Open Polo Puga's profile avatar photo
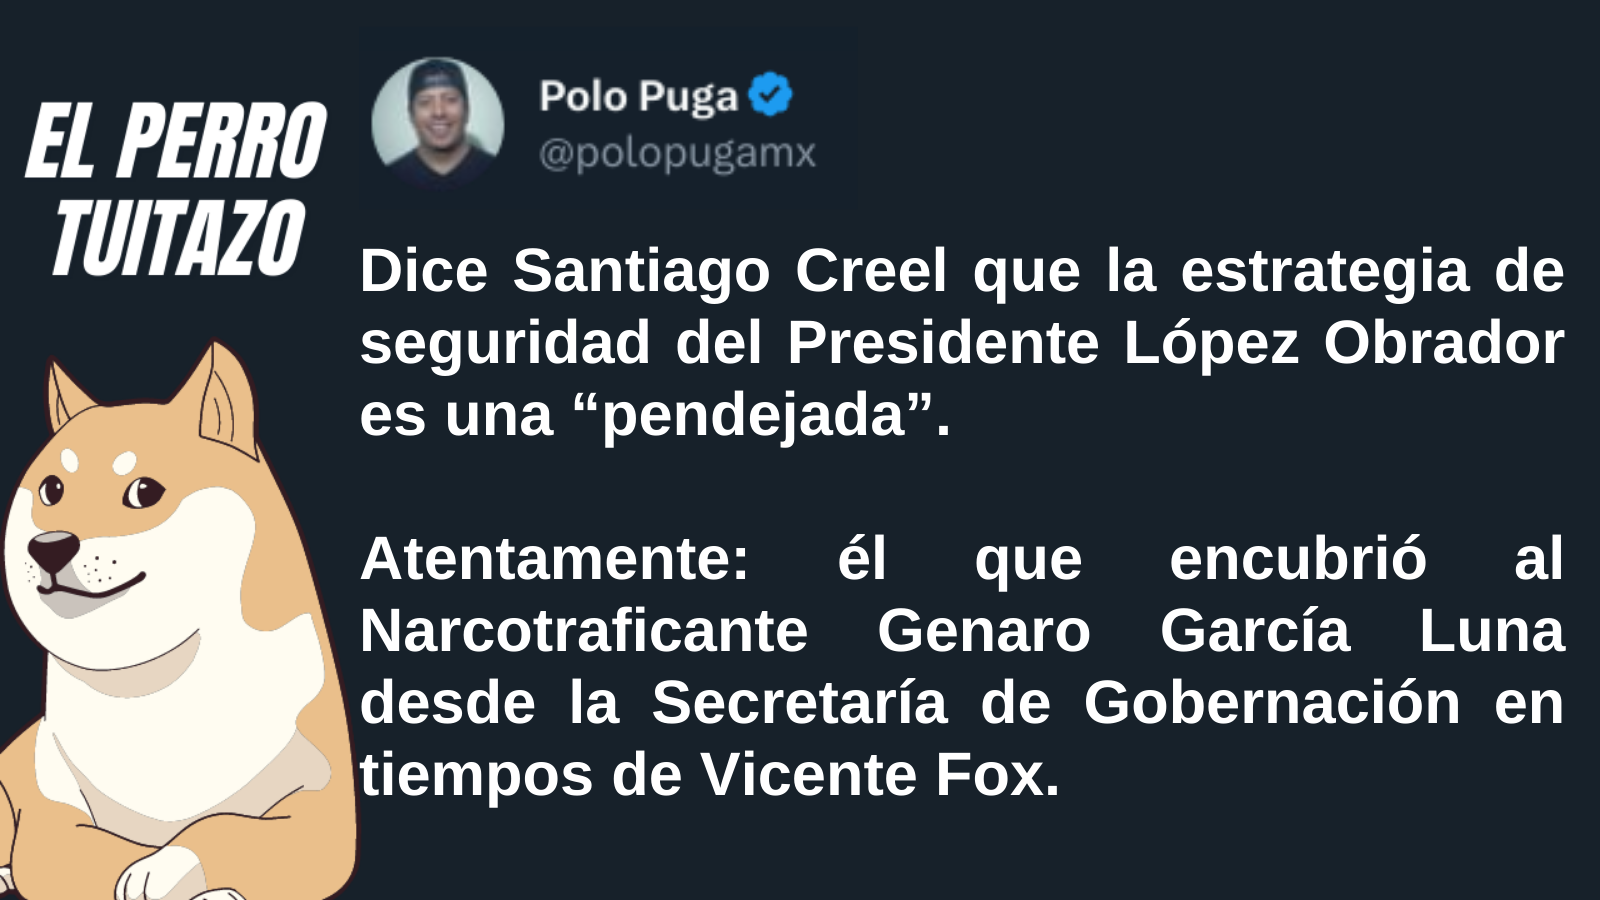1600x900 pixels. 438,123
